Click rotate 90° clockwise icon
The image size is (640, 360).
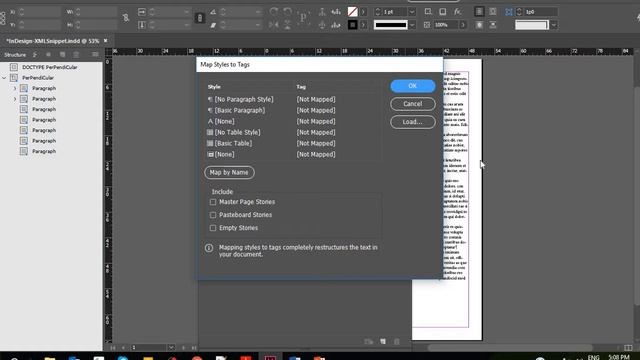tap(274, 12)
